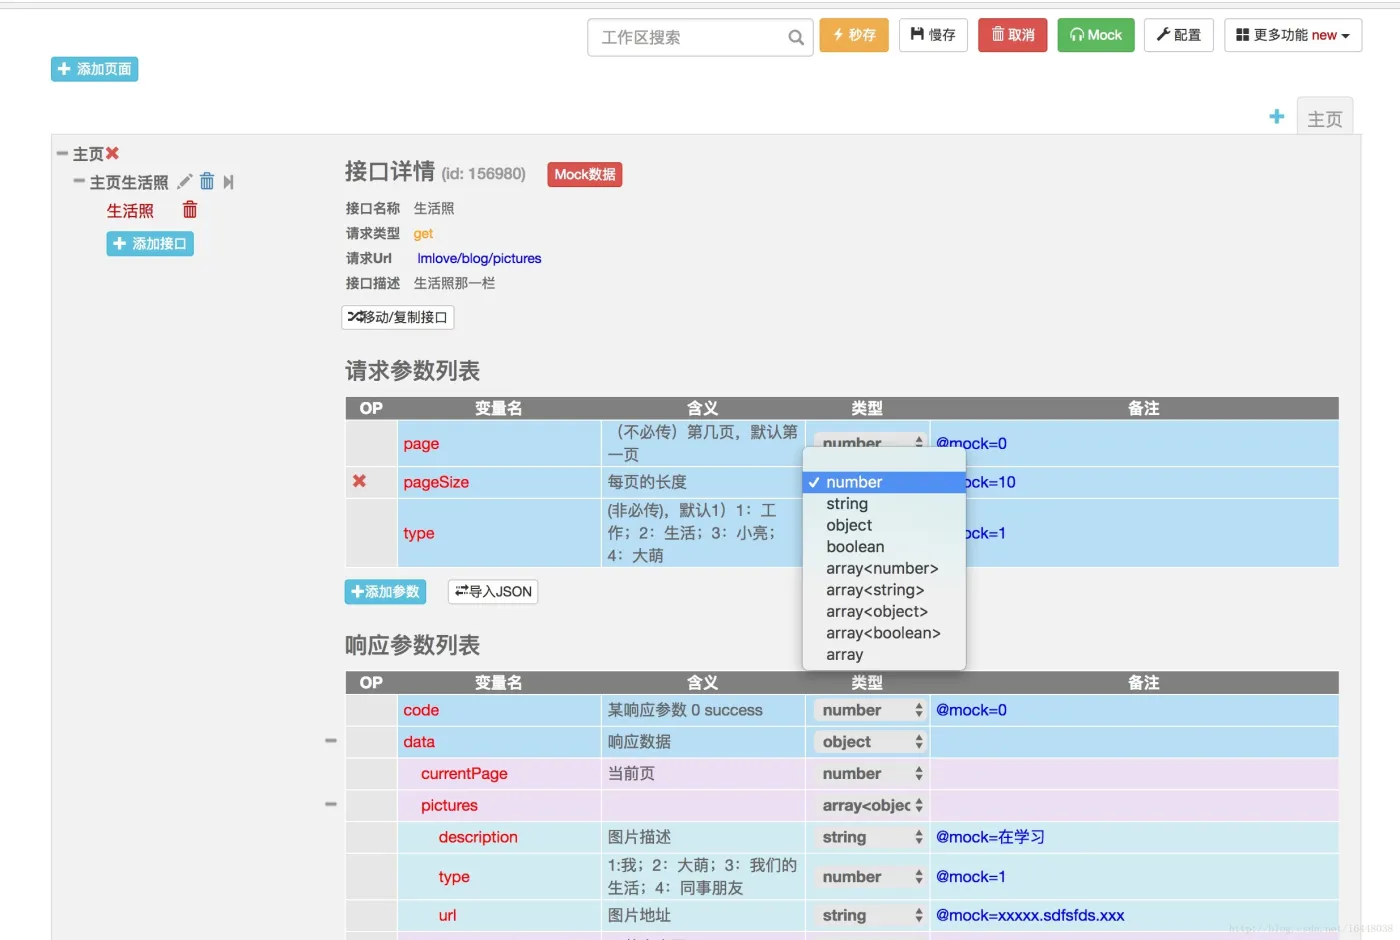The width and height of the screenshot is (1400, 940).
Task: Click the 图片地址 meaning cell
Action: pos(703,915)
